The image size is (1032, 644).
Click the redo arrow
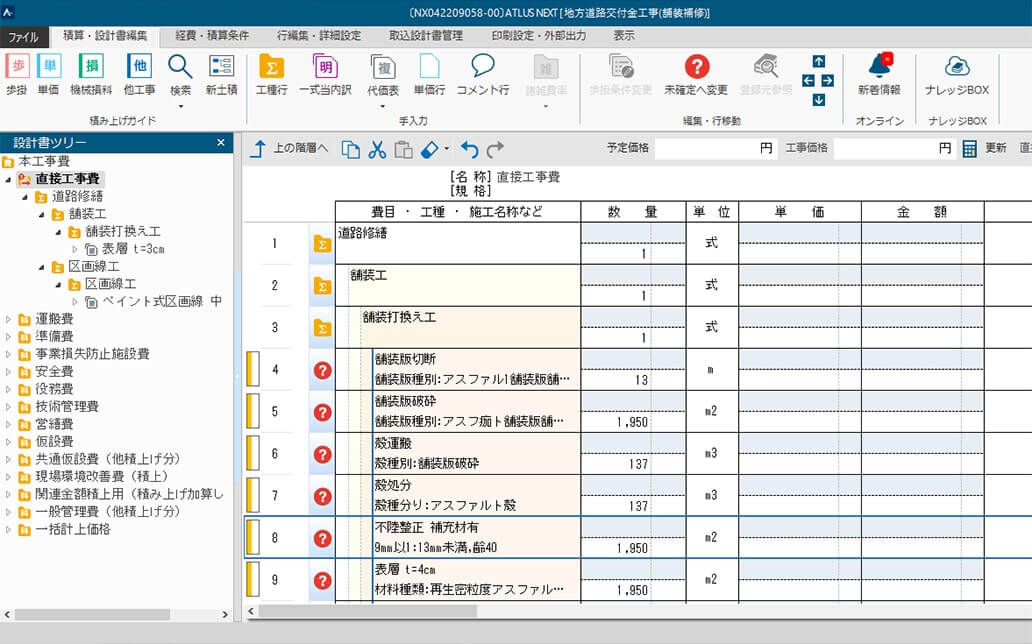(x=495, y=150)
